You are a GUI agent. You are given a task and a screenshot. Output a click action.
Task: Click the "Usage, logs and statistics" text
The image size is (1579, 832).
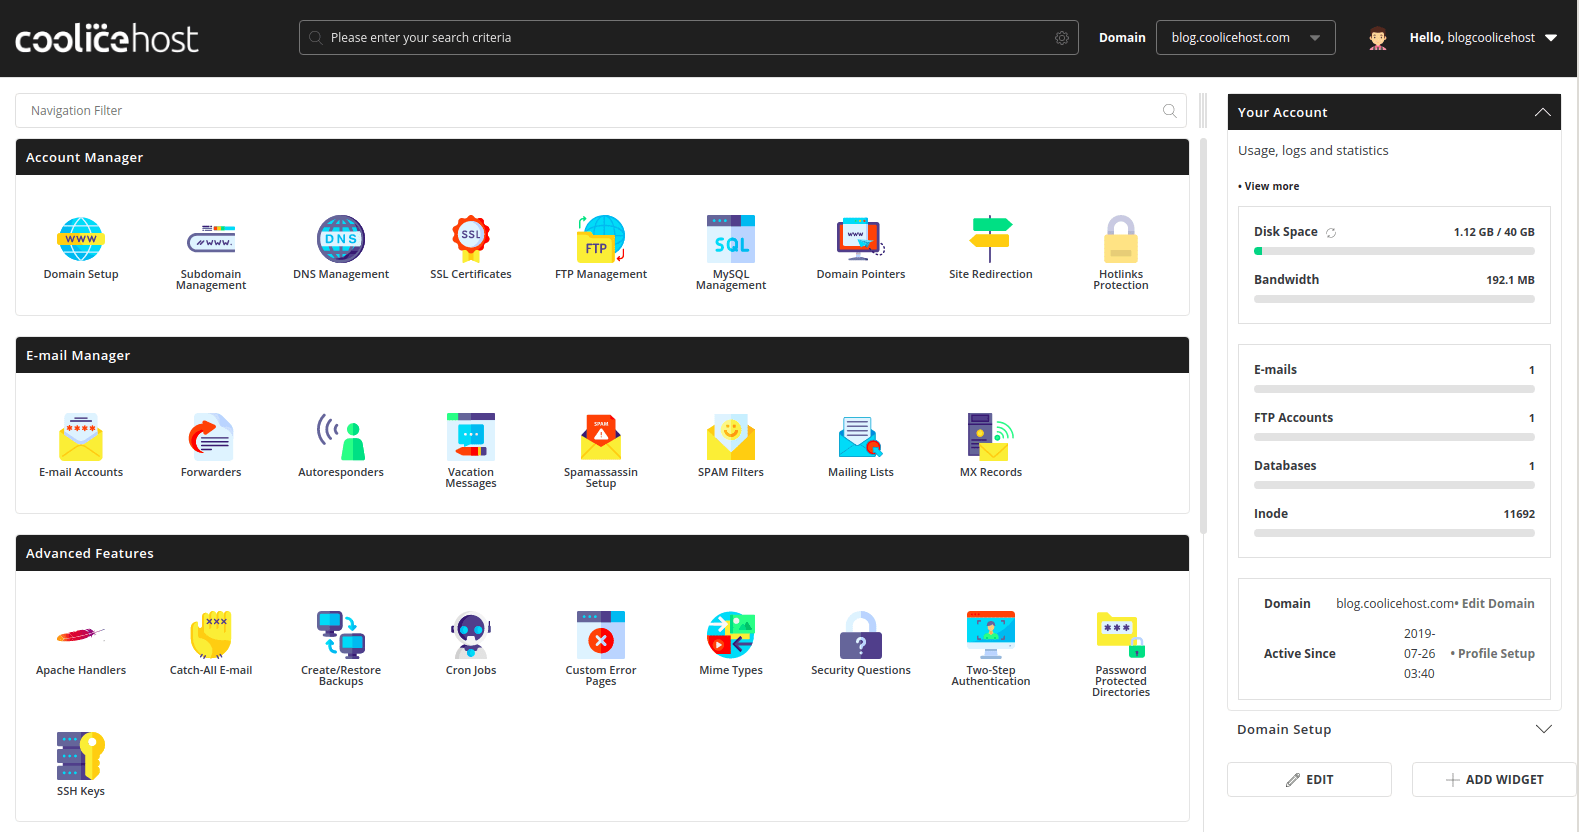coord(1313,151)
